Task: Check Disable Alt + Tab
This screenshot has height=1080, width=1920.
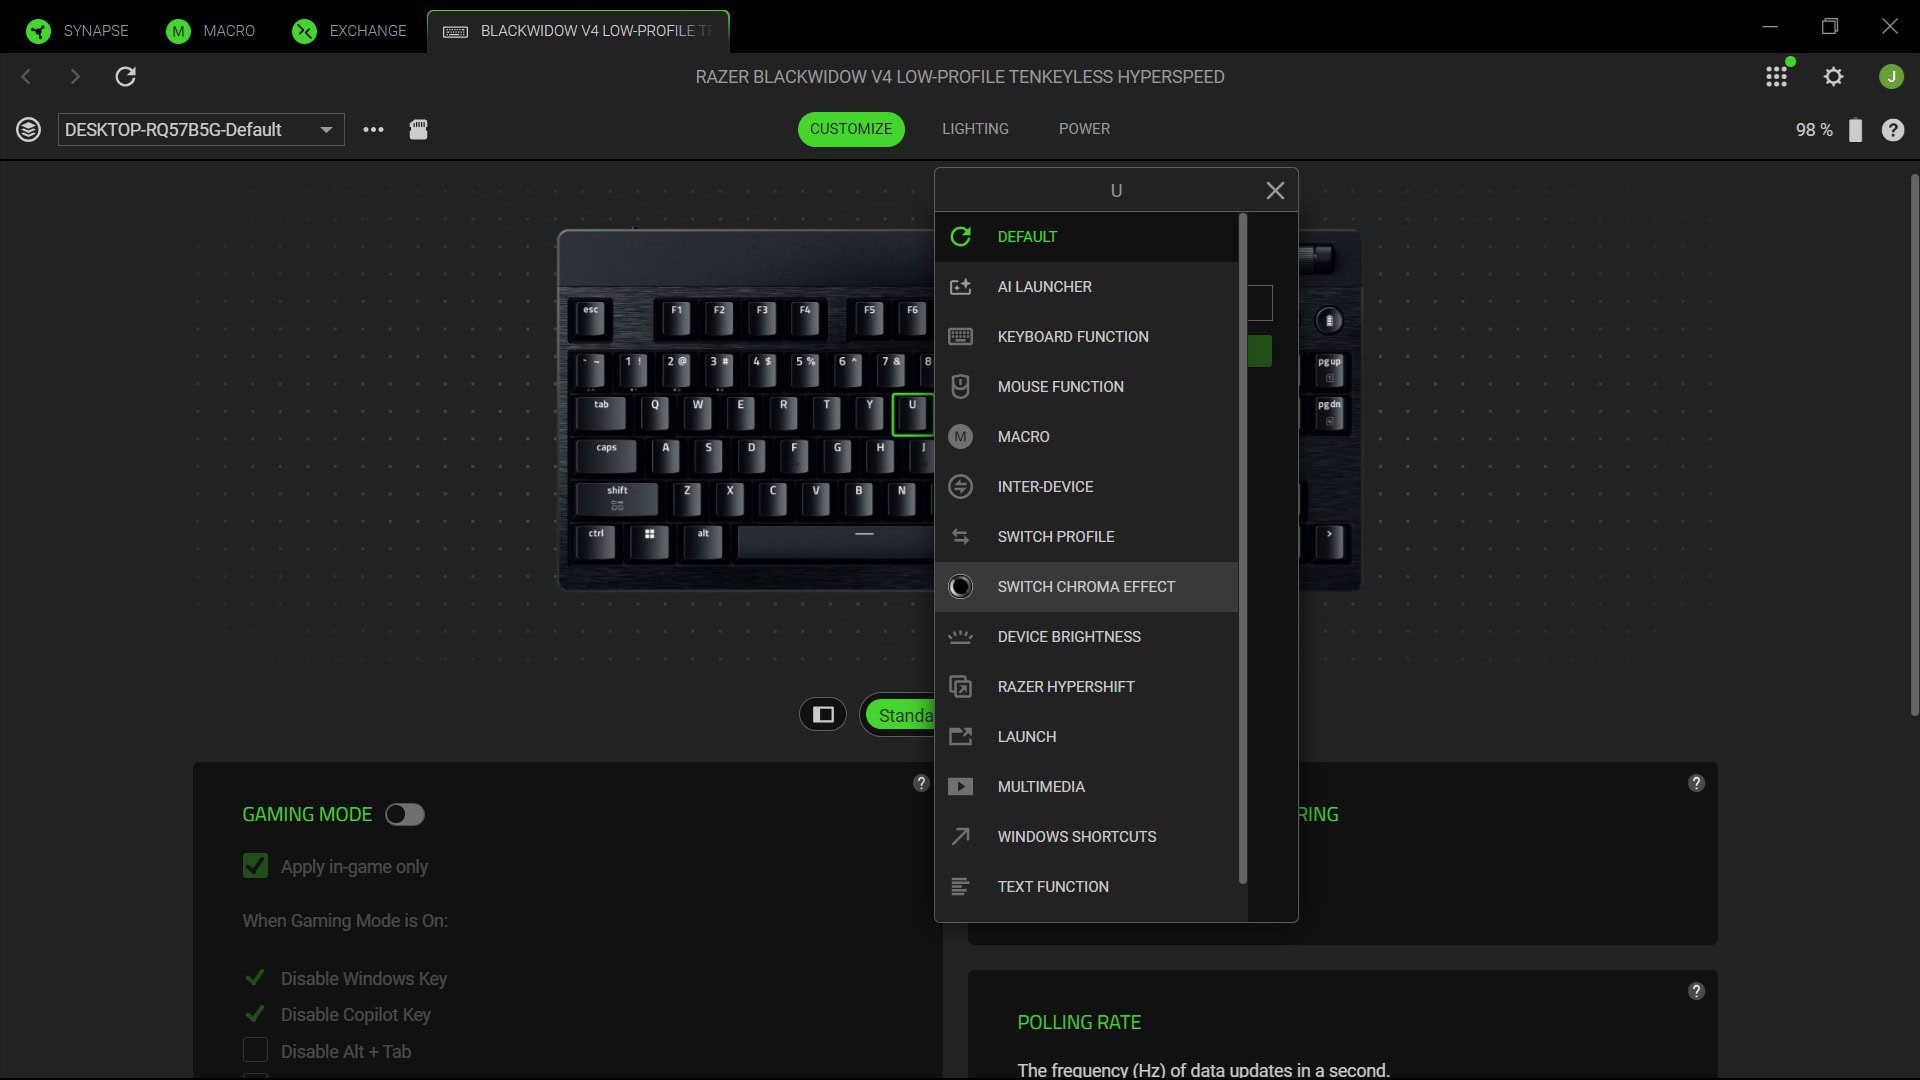Action: pyautogui.click(x=255, y=1050)
